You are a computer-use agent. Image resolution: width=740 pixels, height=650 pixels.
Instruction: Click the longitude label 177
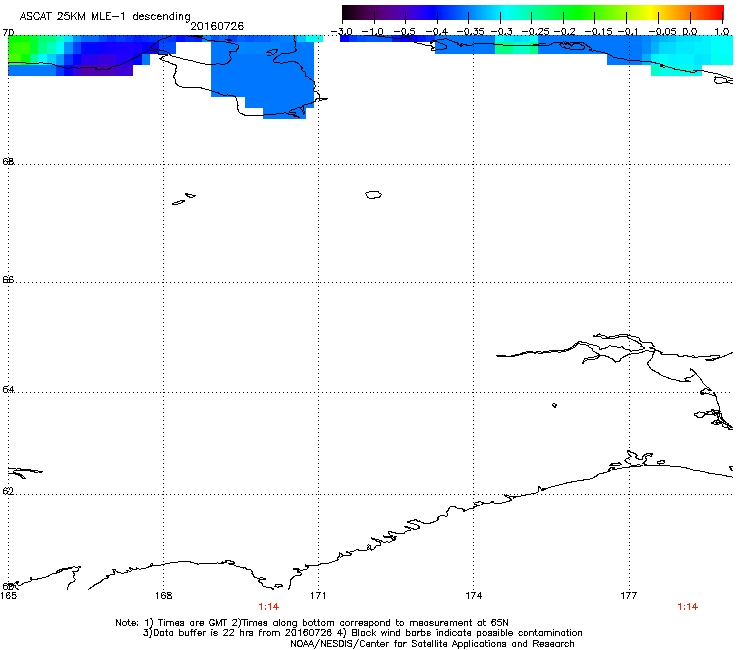click(629, 596)
